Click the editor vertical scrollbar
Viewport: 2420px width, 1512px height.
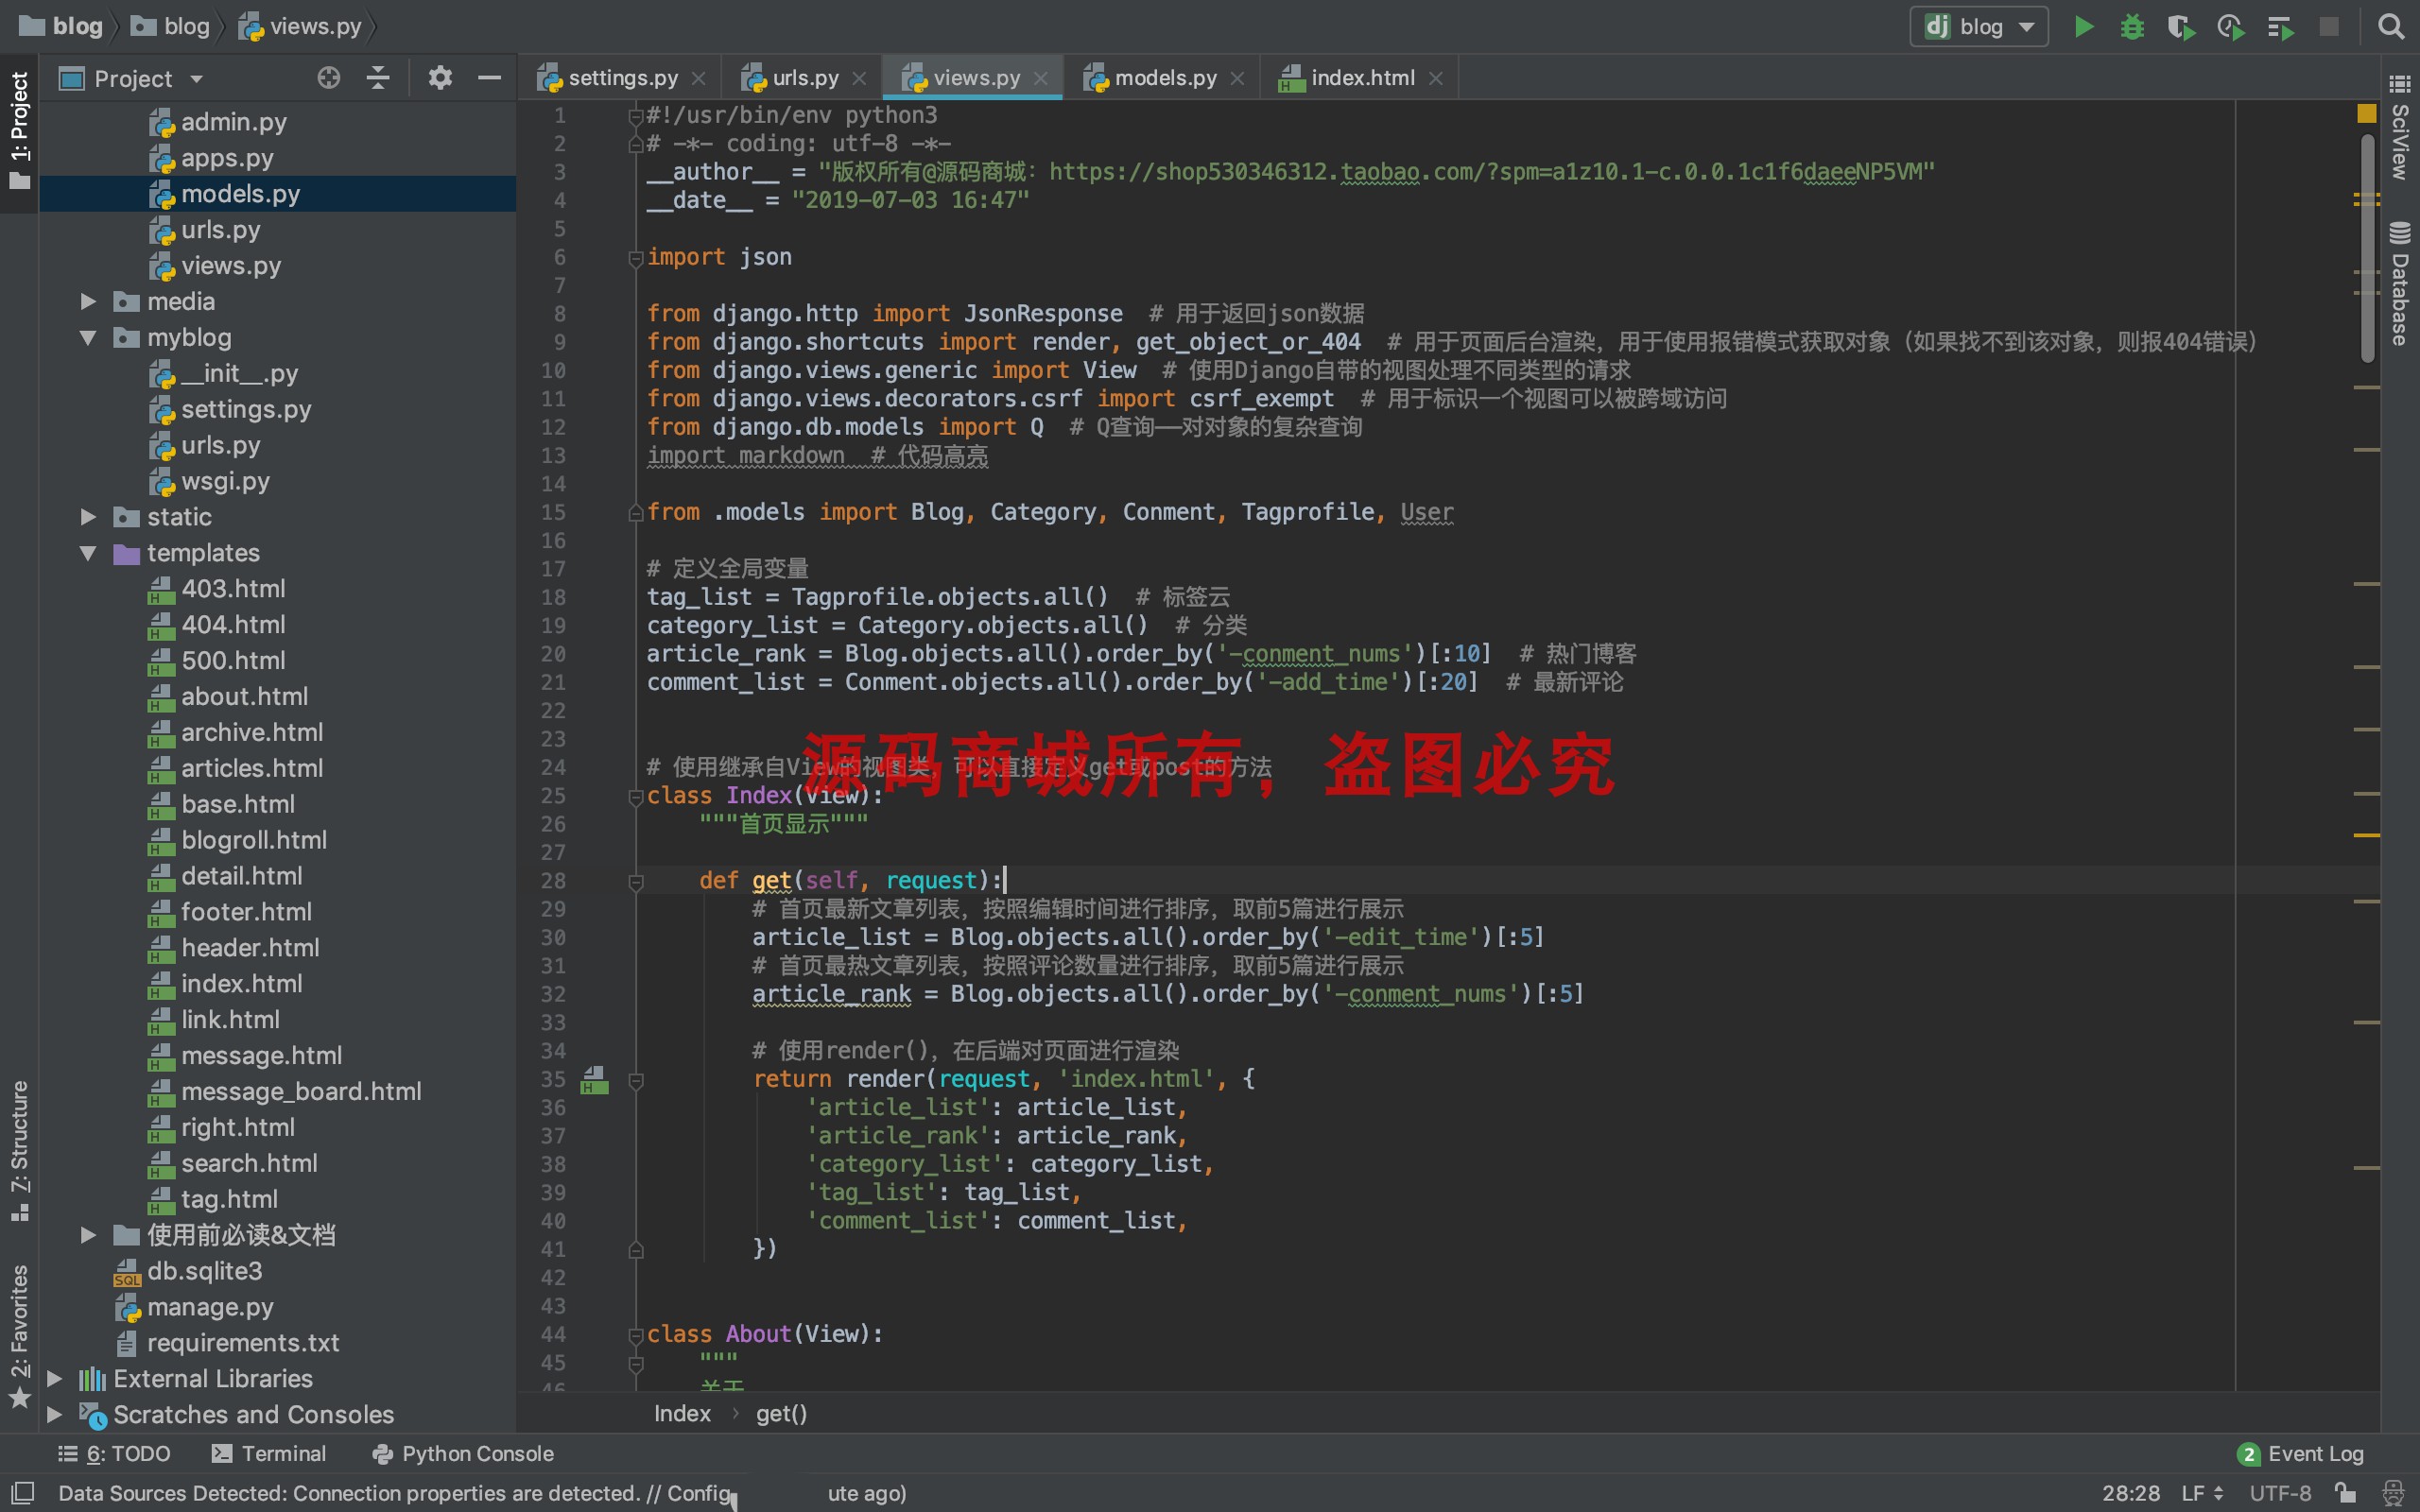point(2367,250)
